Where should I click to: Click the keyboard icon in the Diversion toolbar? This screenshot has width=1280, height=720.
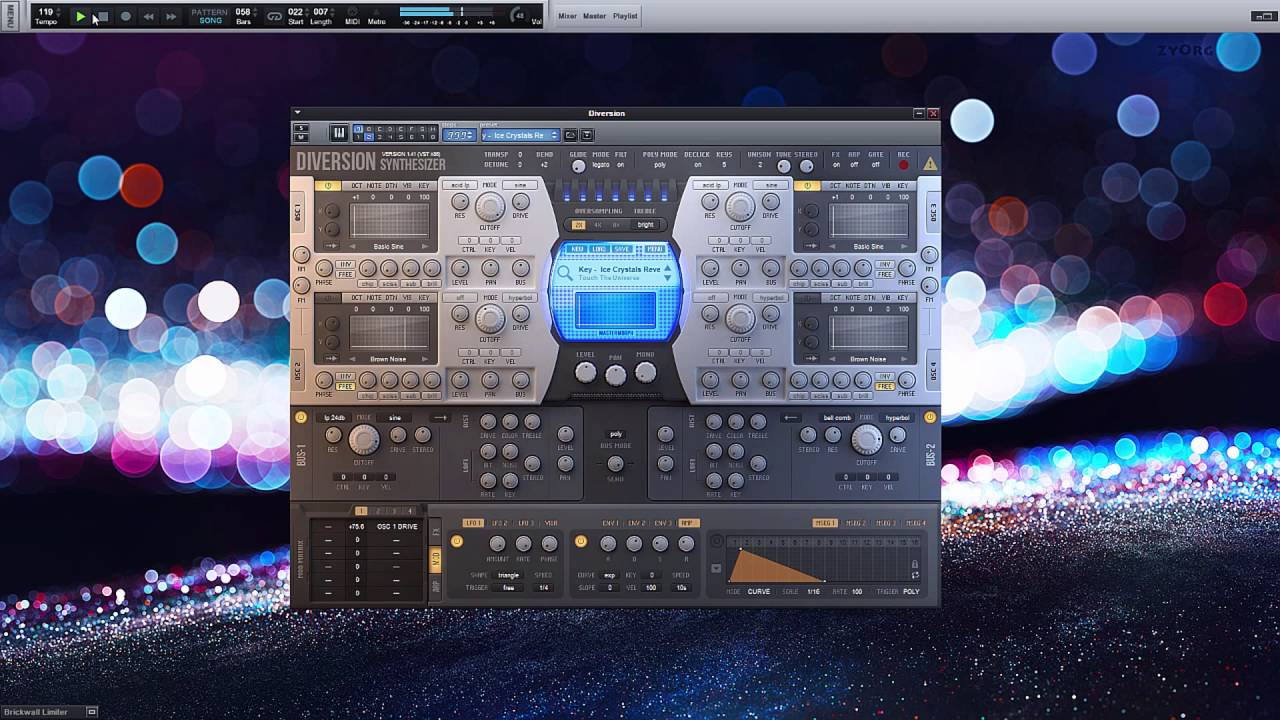(339, 133)
